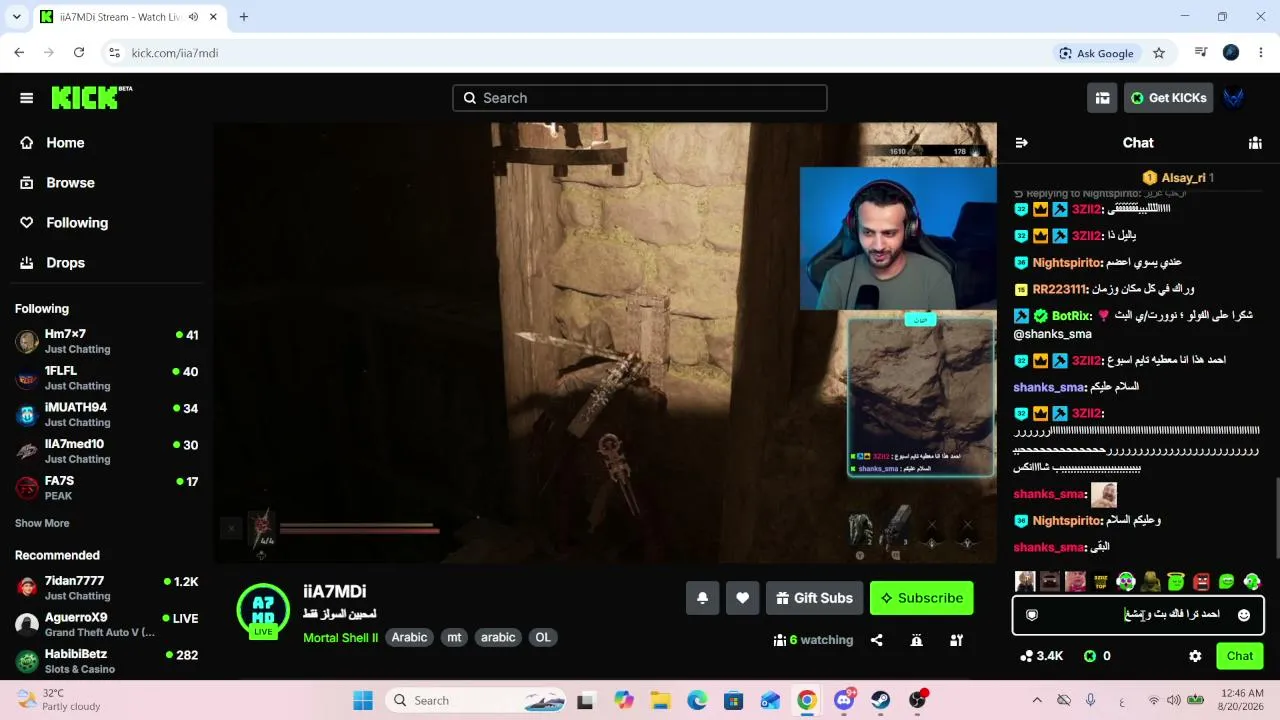Open the Browse page
This screenshot has width=1280, height=720.
[x=70, y=183]
